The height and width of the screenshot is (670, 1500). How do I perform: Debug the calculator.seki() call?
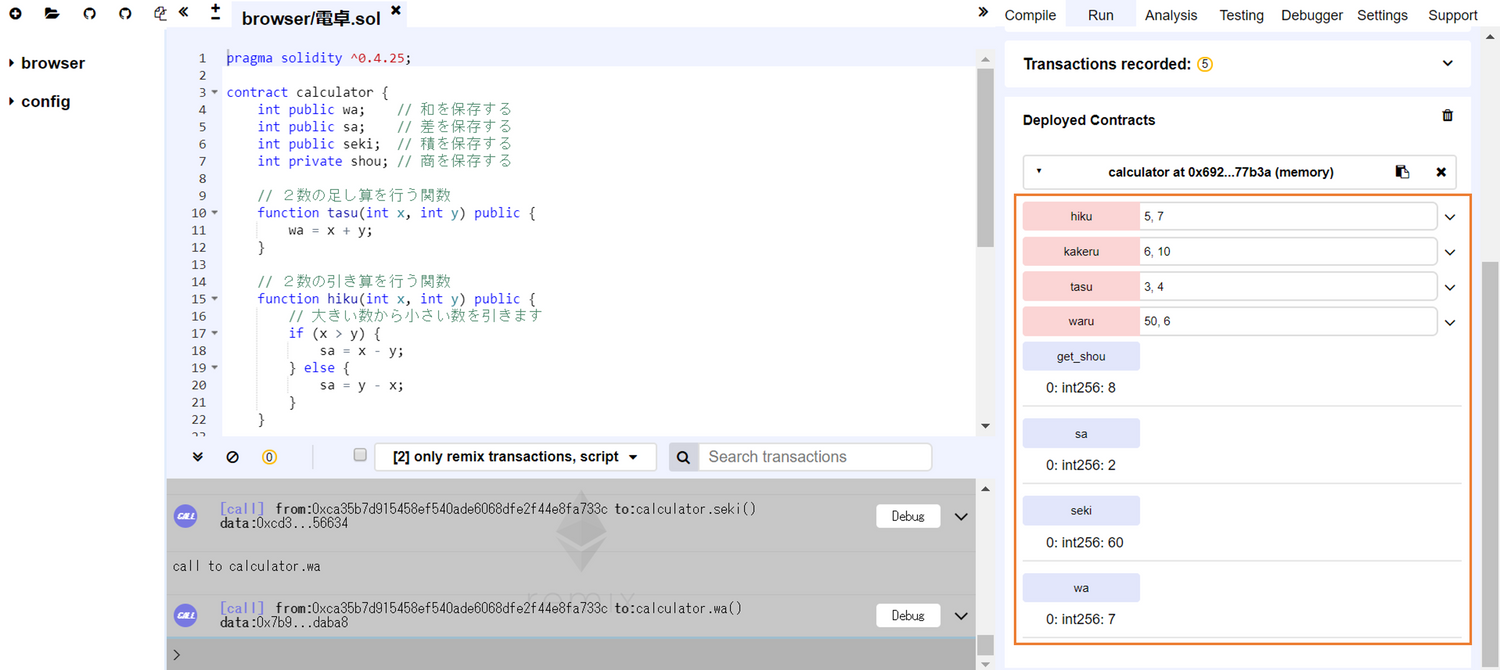click(x=908, y=516)
